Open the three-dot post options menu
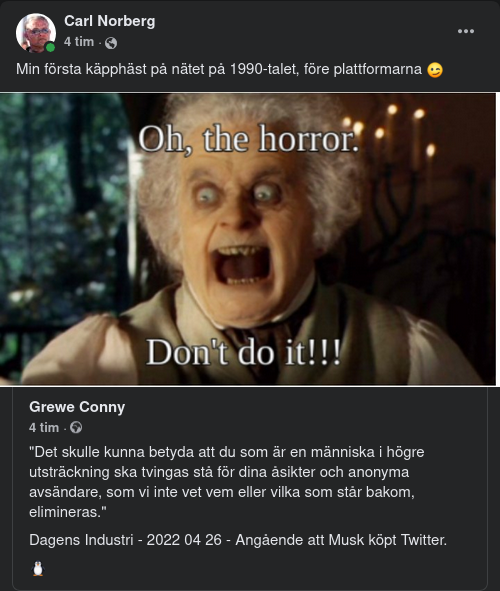 (466, 31)
